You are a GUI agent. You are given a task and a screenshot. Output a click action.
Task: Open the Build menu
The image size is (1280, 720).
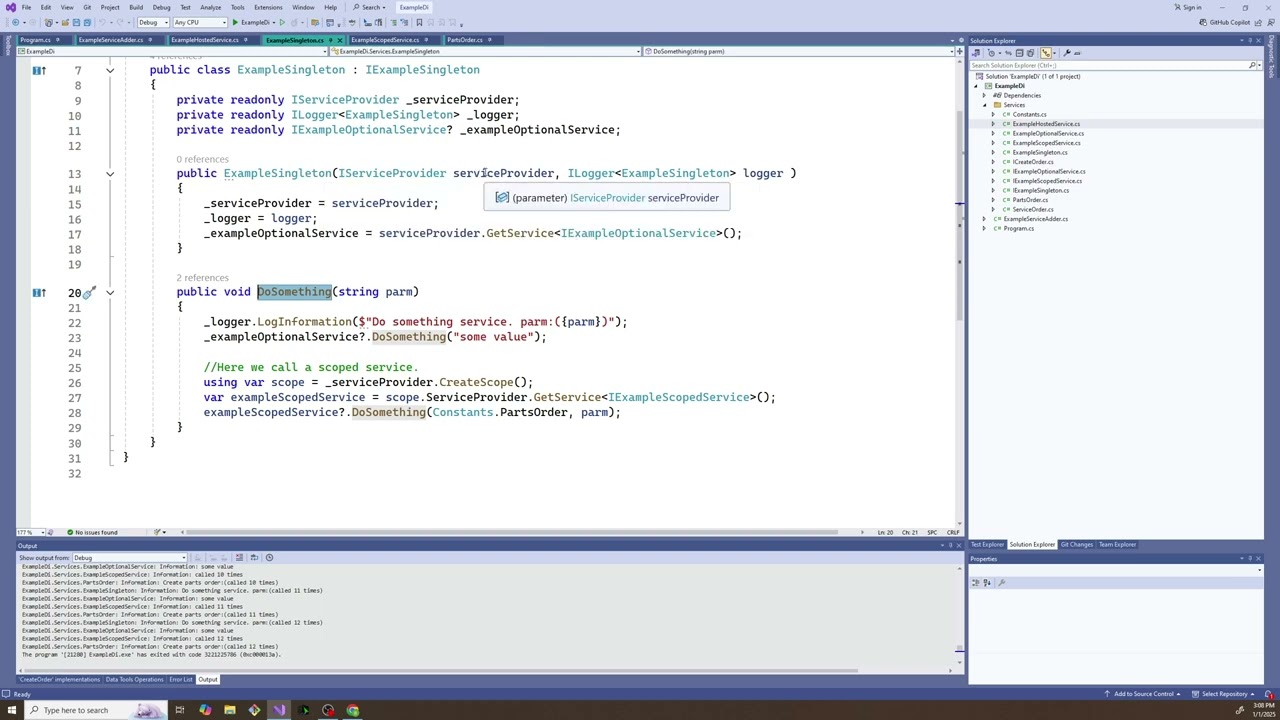pos(136,7)
